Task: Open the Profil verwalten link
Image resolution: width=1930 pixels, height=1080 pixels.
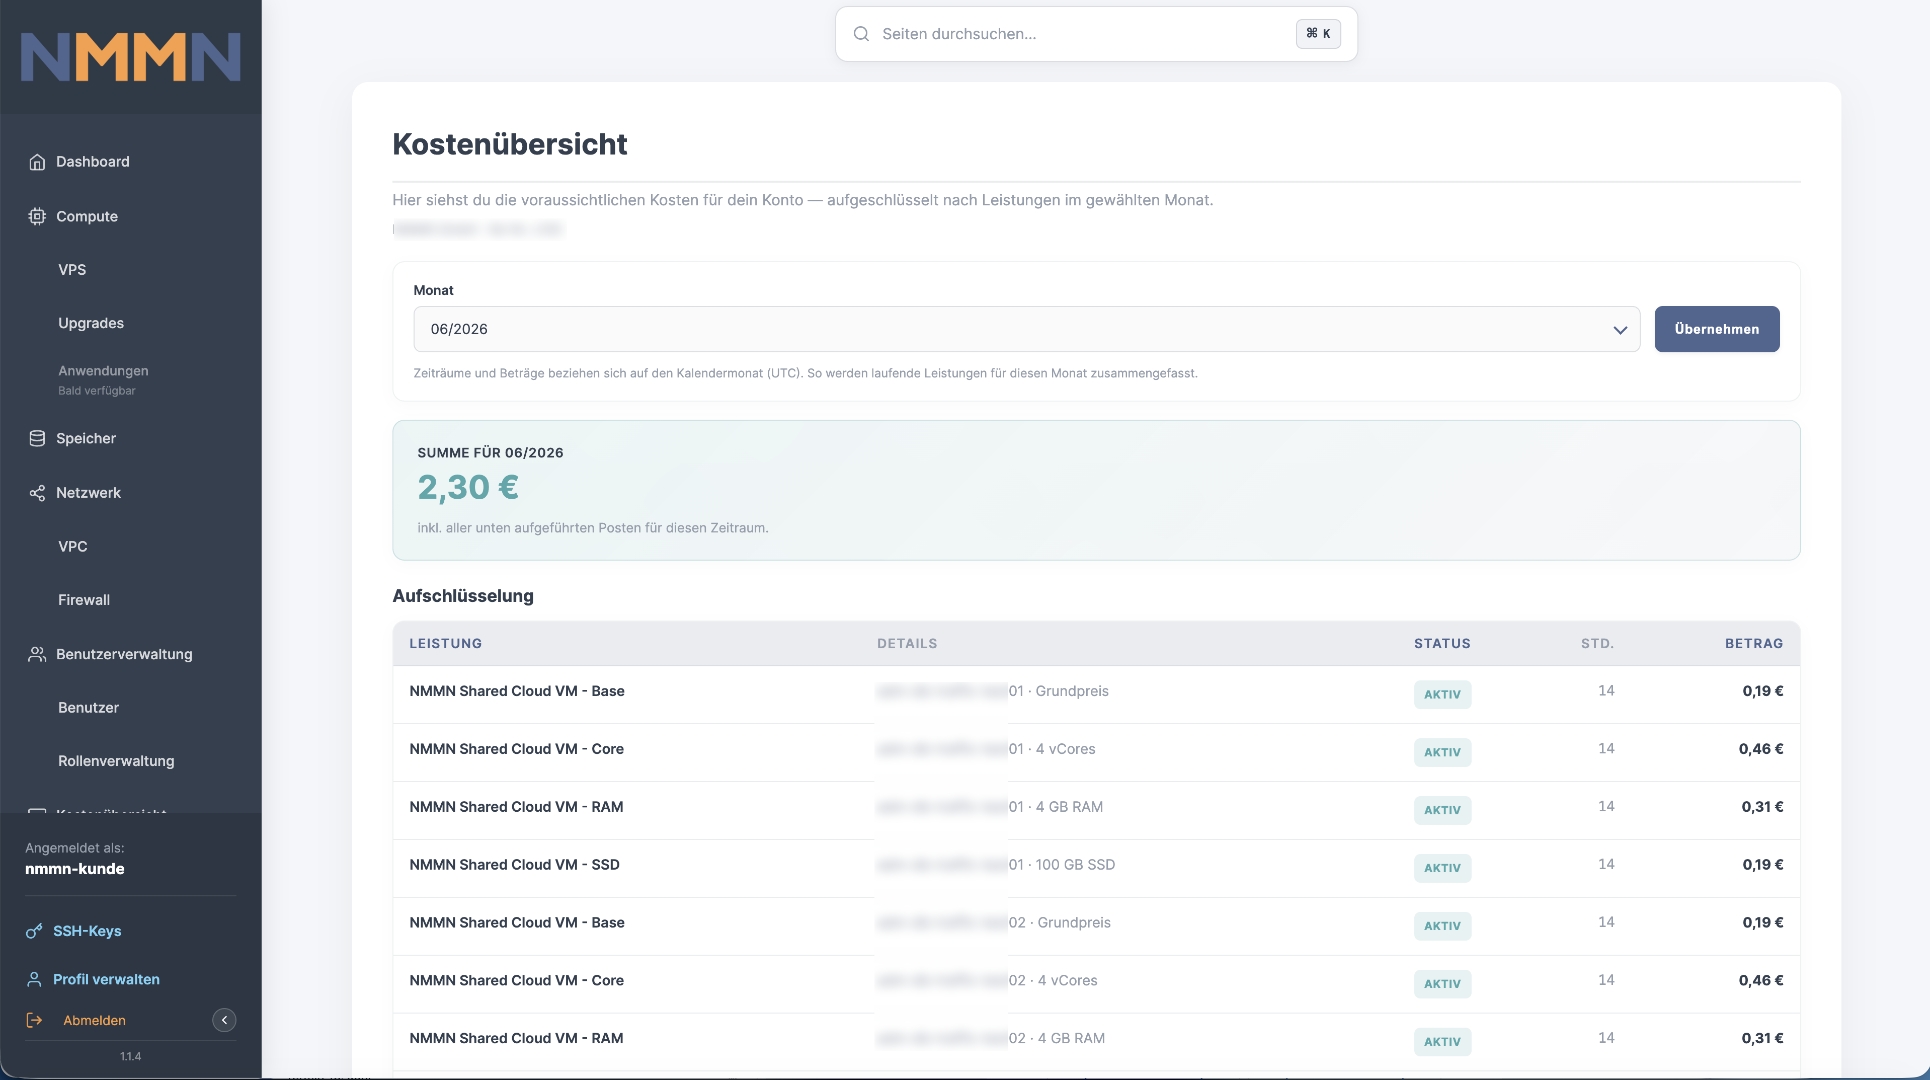Action: 106,979
